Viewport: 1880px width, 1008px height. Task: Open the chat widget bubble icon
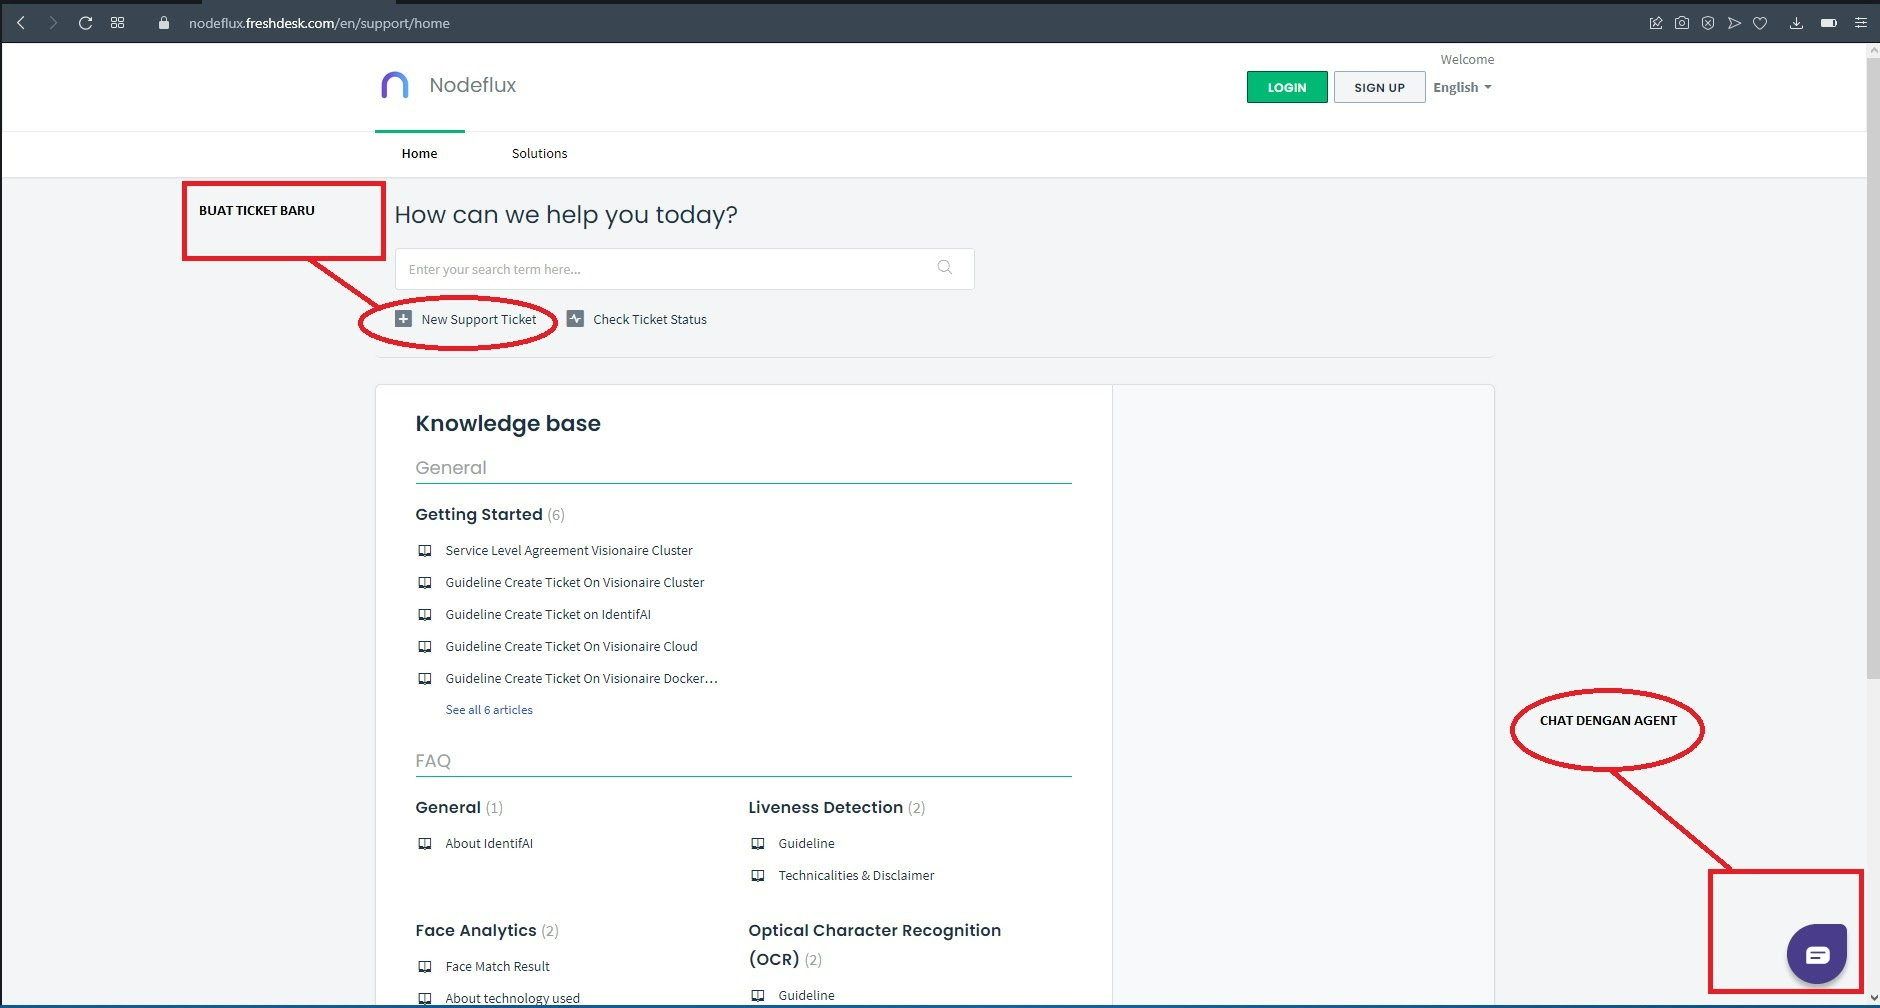1817,954
